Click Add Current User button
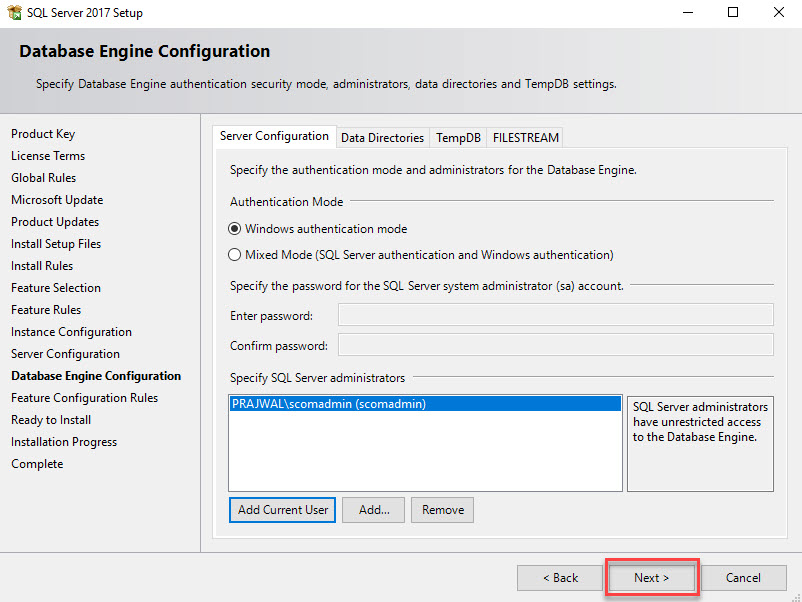The width and height of the screenshot is (802, 602). pyautogui.click(x=282, y=510)
